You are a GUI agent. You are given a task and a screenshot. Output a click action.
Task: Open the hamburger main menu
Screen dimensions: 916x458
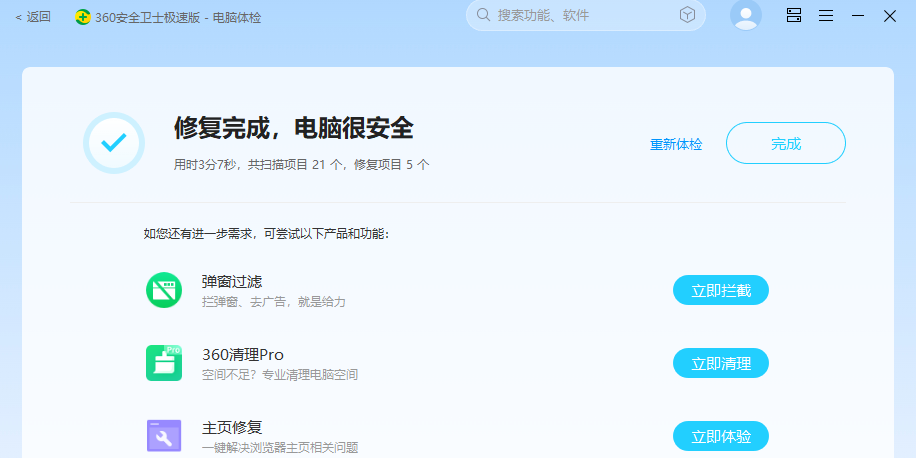pyautogui.click(x=826, y=15)
